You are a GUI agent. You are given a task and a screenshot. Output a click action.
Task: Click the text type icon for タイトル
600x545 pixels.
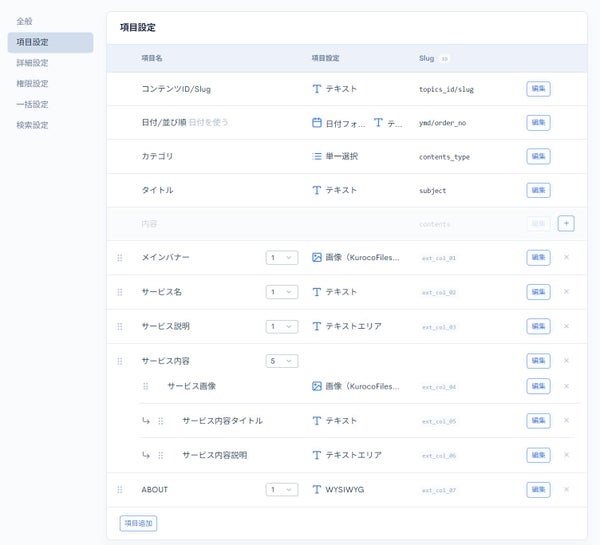[316, 190]
